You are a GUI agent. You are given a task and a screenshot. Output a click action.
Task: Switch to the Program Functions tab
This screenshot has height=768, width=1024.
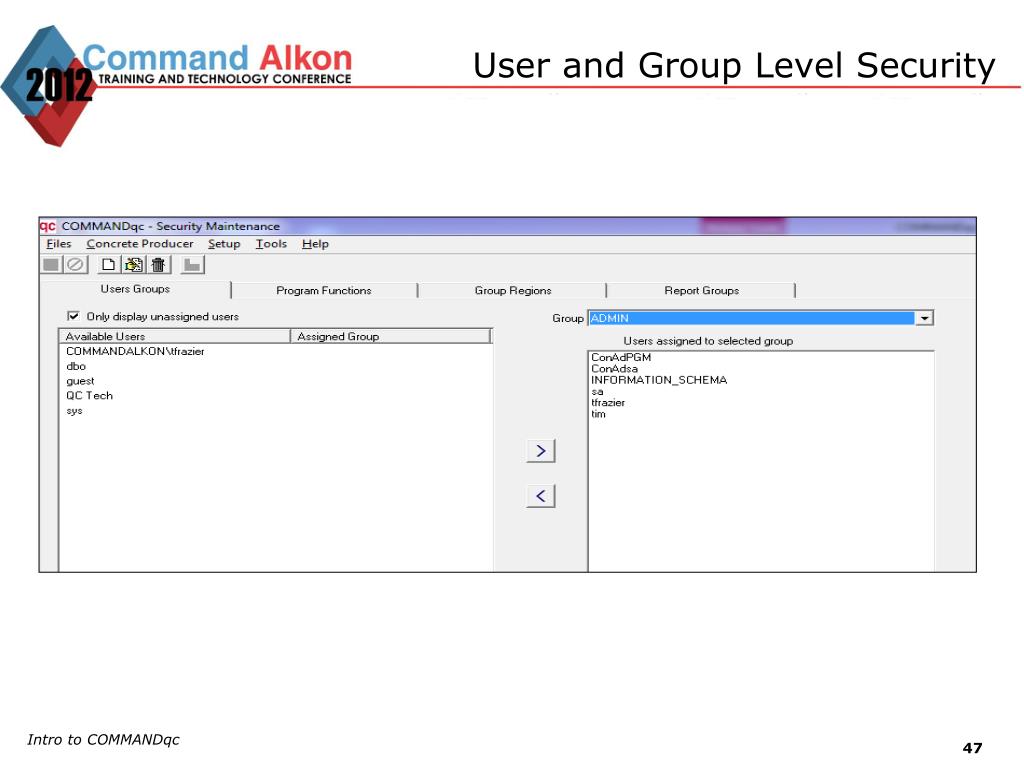coord(324,291)
